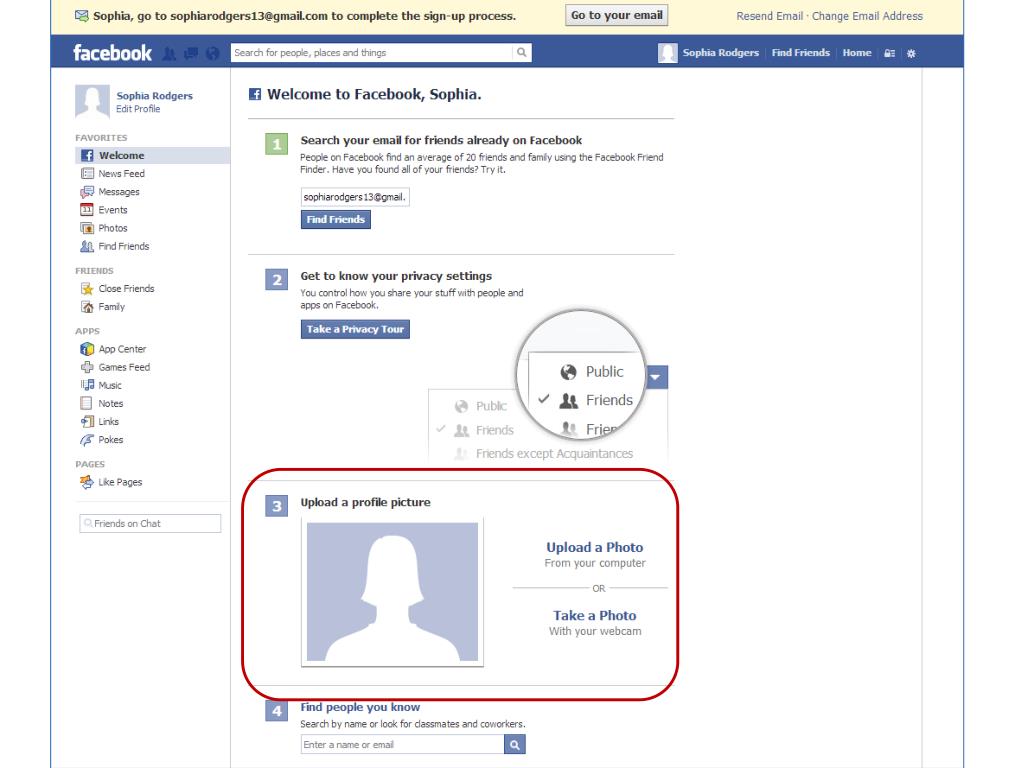Open the Find people you know heading link
Viewport: 1024px width, 768px height.
coord(360,707)
